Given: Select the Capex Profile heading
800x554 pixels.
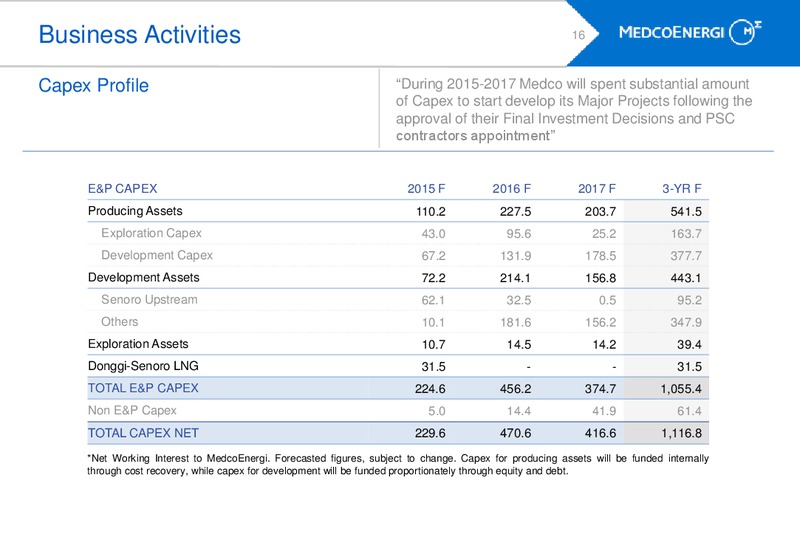Looking at the screenshot, I should tap(93, 86).
